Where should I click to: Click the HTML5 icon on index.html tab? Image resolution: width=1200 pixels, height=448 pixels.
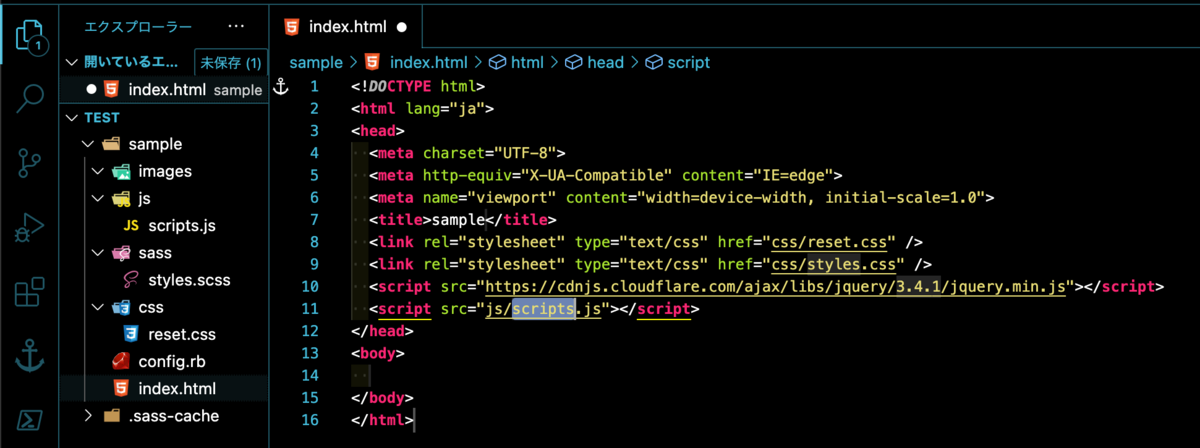[x=292, y=27]
